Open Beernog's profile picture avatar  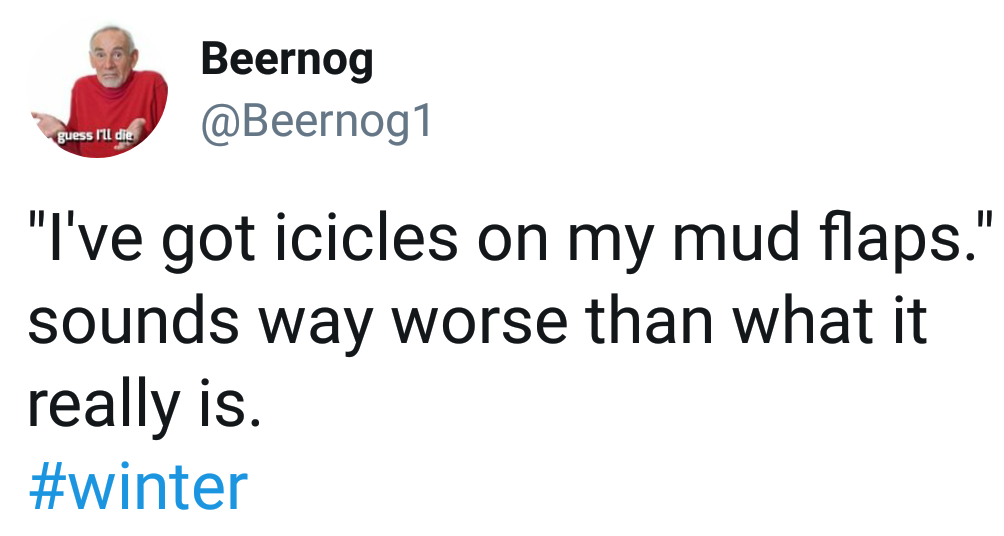(x=99, y=90)
